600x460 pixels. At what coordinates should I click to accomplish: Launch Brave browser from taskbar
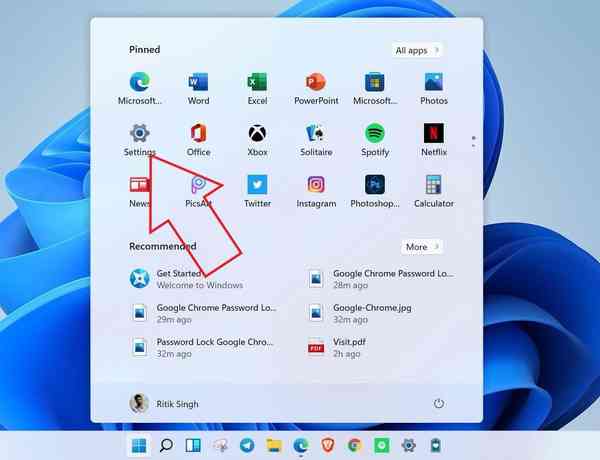(328, 445)
